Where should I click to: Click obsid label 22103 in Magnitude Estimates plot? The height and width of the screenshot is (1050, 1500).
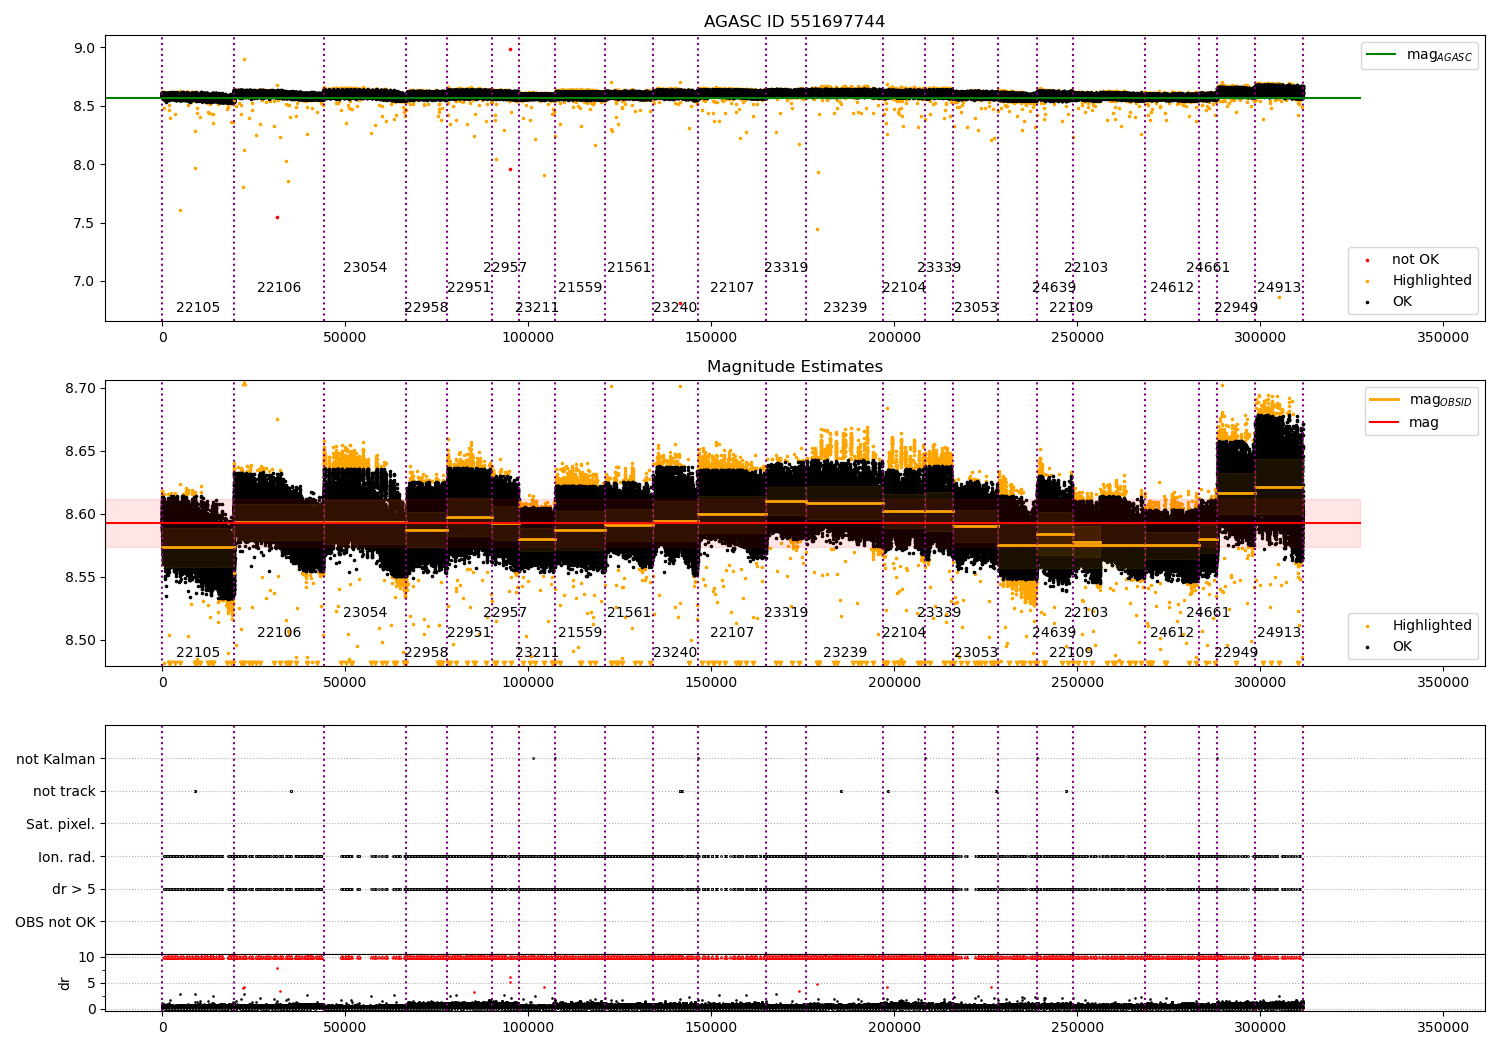click(1086, 613)
